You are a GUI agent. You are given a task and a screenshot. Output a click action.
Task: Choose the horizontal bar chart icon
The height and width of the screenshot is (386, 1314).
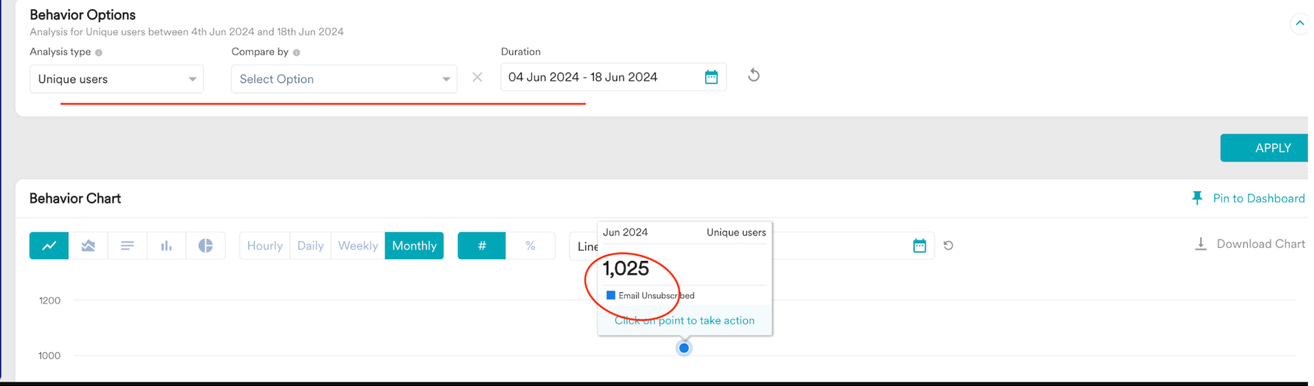click(127, 245)
